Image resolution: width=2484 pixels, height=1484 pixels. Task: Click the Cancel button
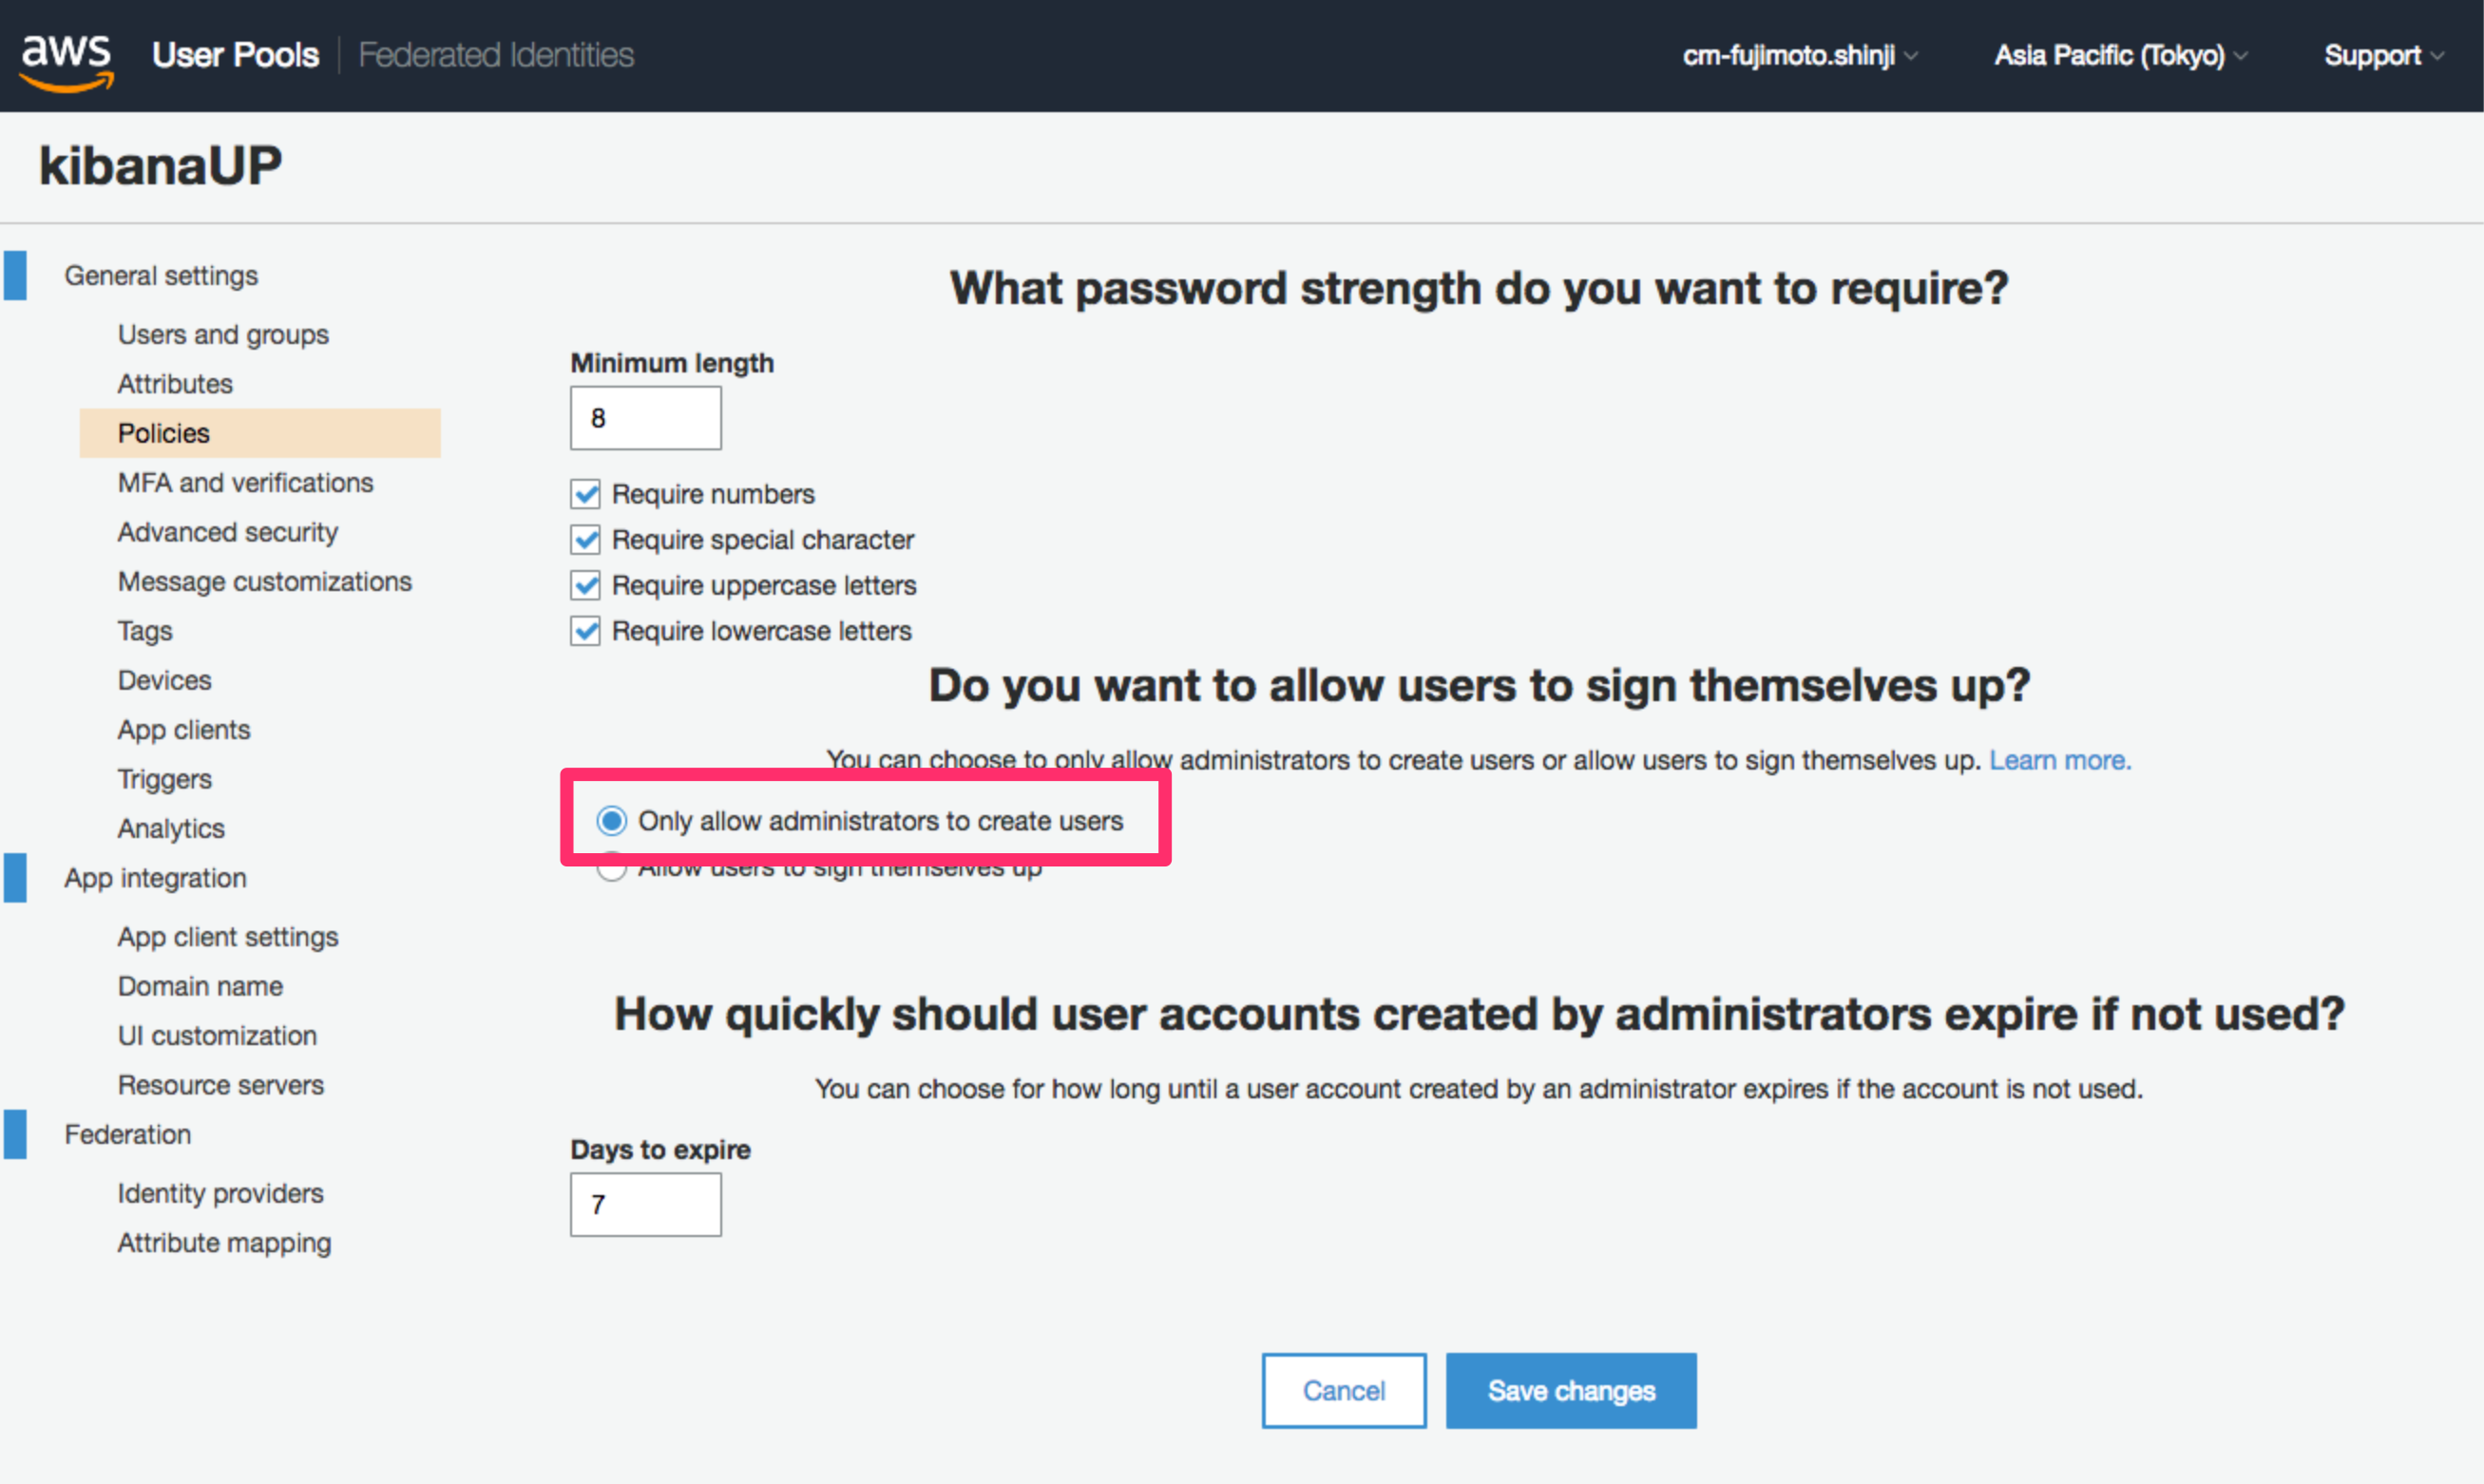click(1343, 1390)
